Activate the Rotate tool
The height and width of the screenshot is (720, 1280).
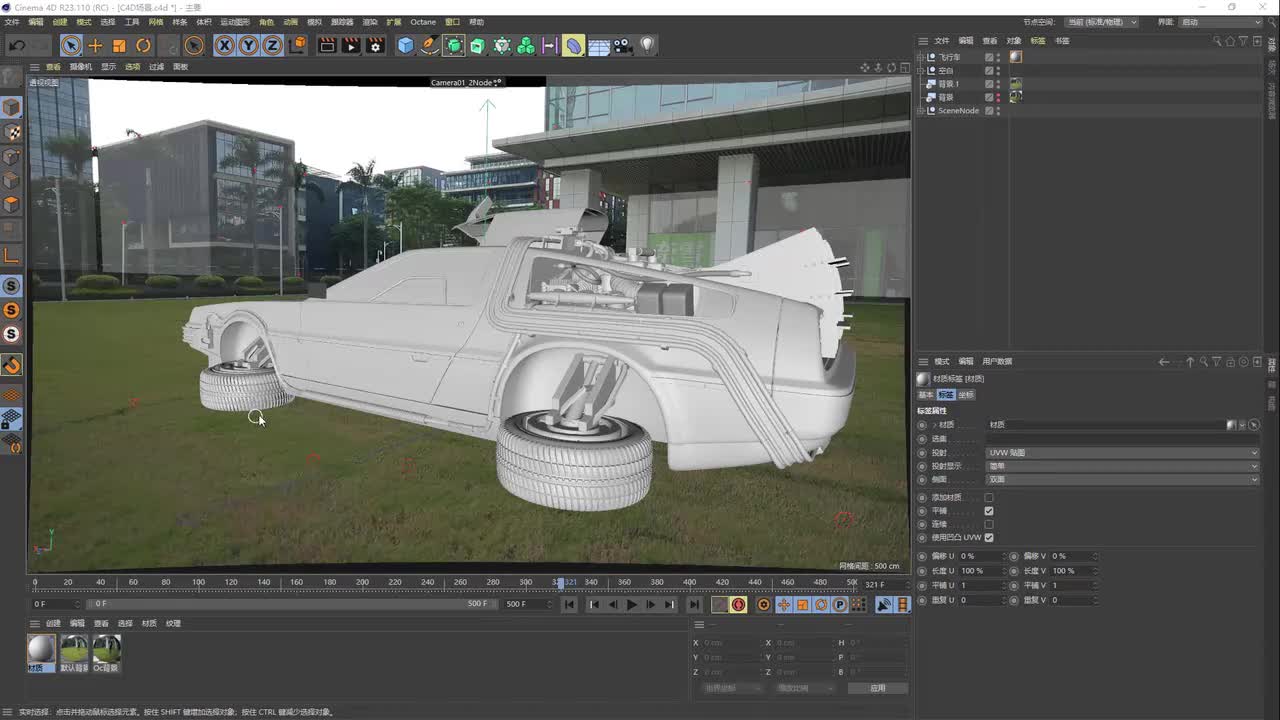click(x=143, y=45)
